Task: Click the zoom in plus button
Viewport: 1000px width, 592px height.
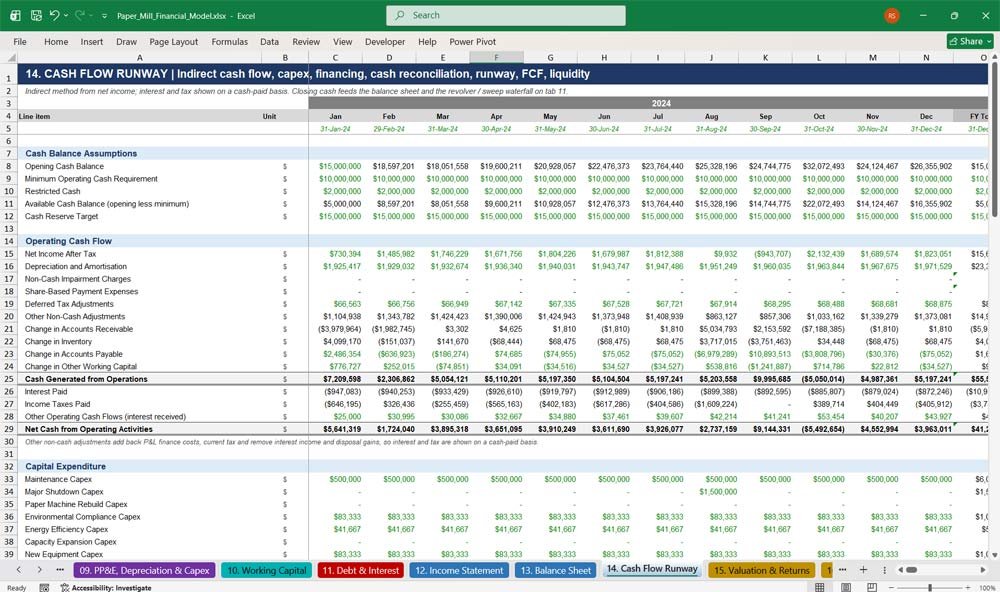Action: click(968, 588)
